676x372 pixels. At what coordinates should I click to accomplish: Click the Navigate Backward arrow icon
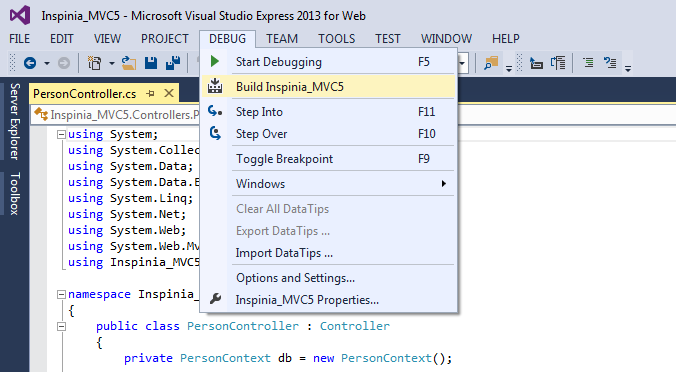30,63
